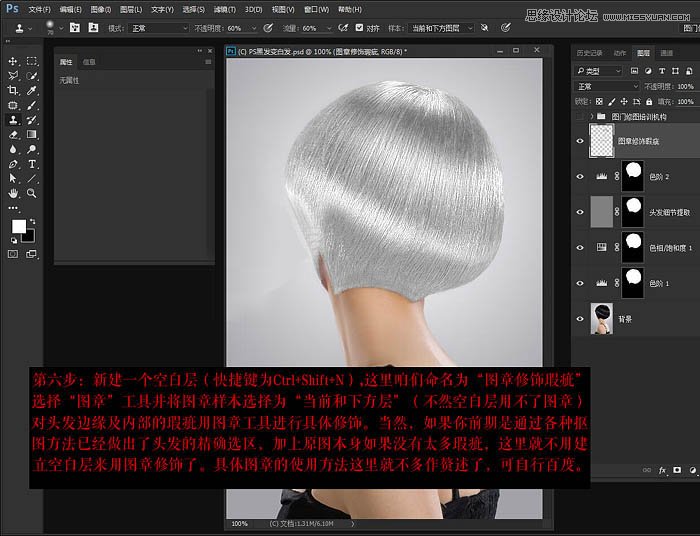Select the Zoom magnifier tool
The height and width of the screenshot is (536, 700).
coord(32,192)
